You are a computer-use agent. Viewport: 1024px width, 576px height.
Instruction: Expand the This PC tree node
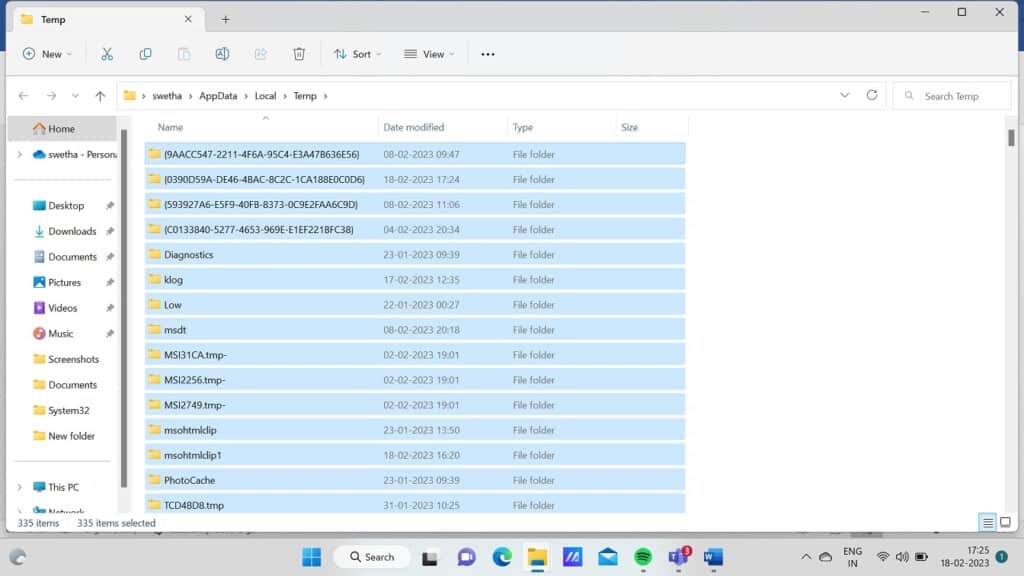(x=19, y=487)
